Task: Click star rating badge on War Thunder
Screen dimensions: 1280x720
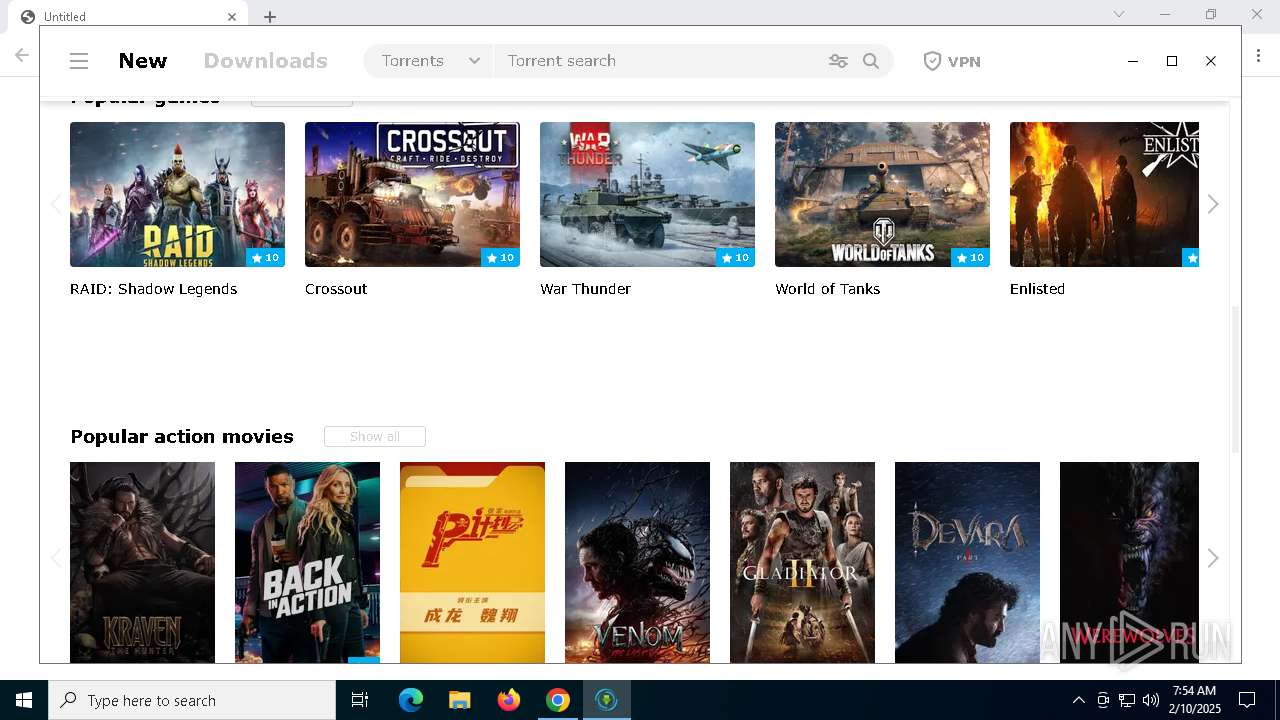Action: tap(735, 257)
